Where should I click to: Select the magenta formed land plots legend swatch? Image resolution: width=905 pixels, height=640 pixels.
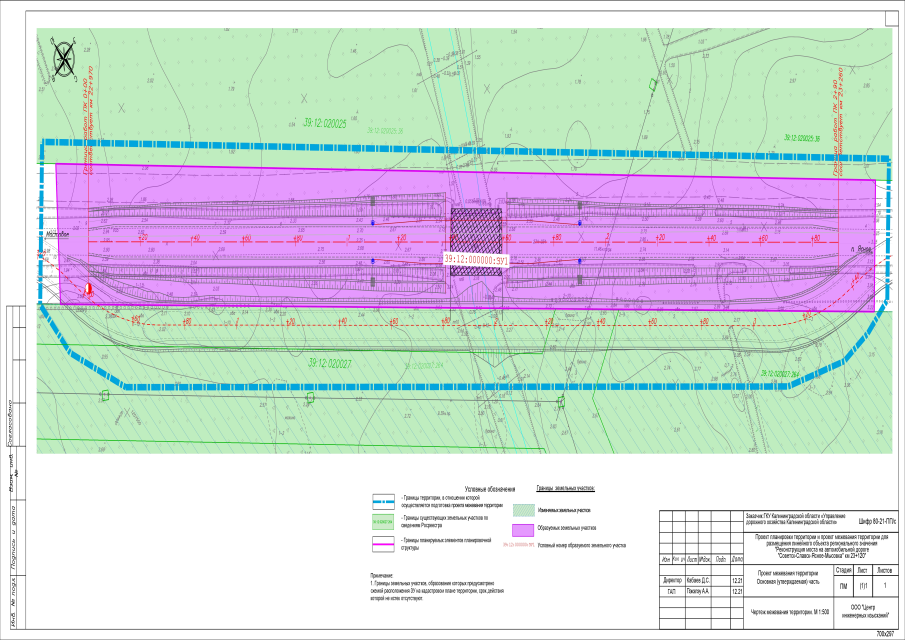pyautogui.click(x=522, y=529)
